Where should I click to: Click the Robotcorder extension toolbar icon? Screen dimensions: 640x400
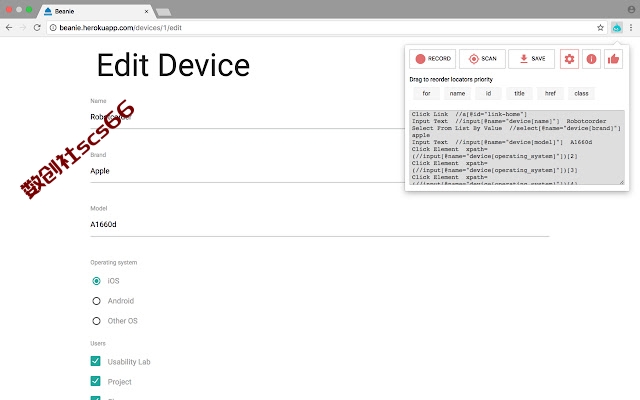(x=617, y=28)
